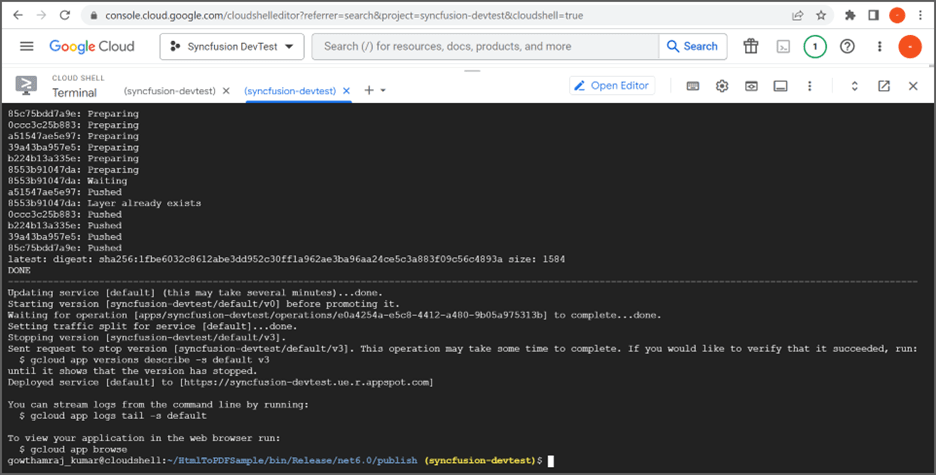Click the 'Updating service [default]' line
The image size is (936, 475).
pos(194,292)
